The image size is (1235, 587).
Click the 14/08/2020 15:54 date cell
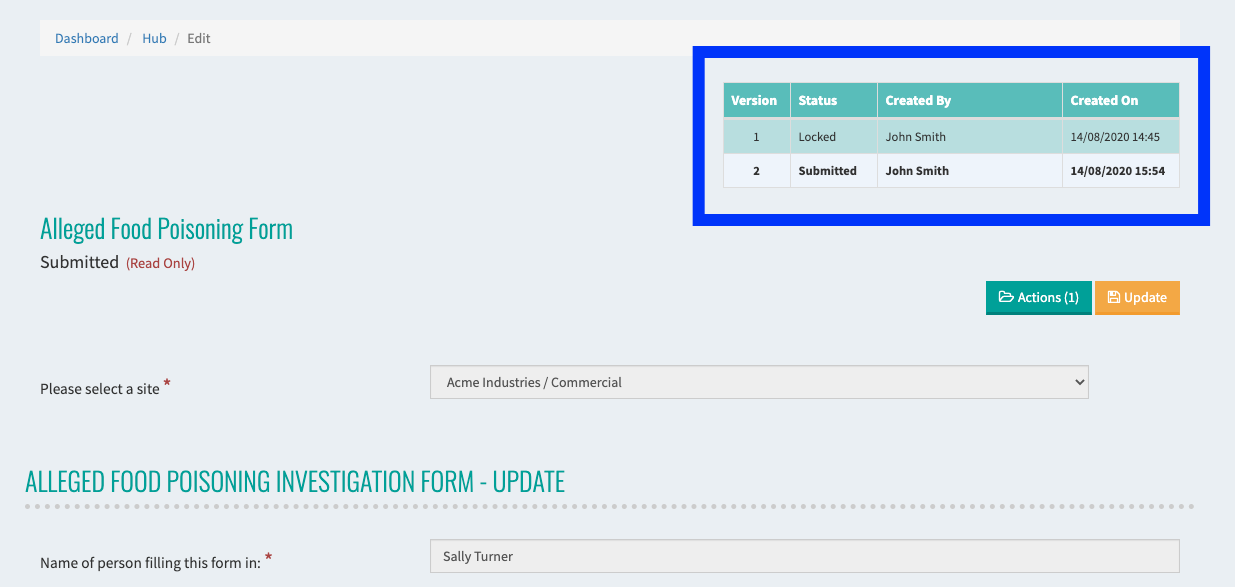(x=1121, y=171)
